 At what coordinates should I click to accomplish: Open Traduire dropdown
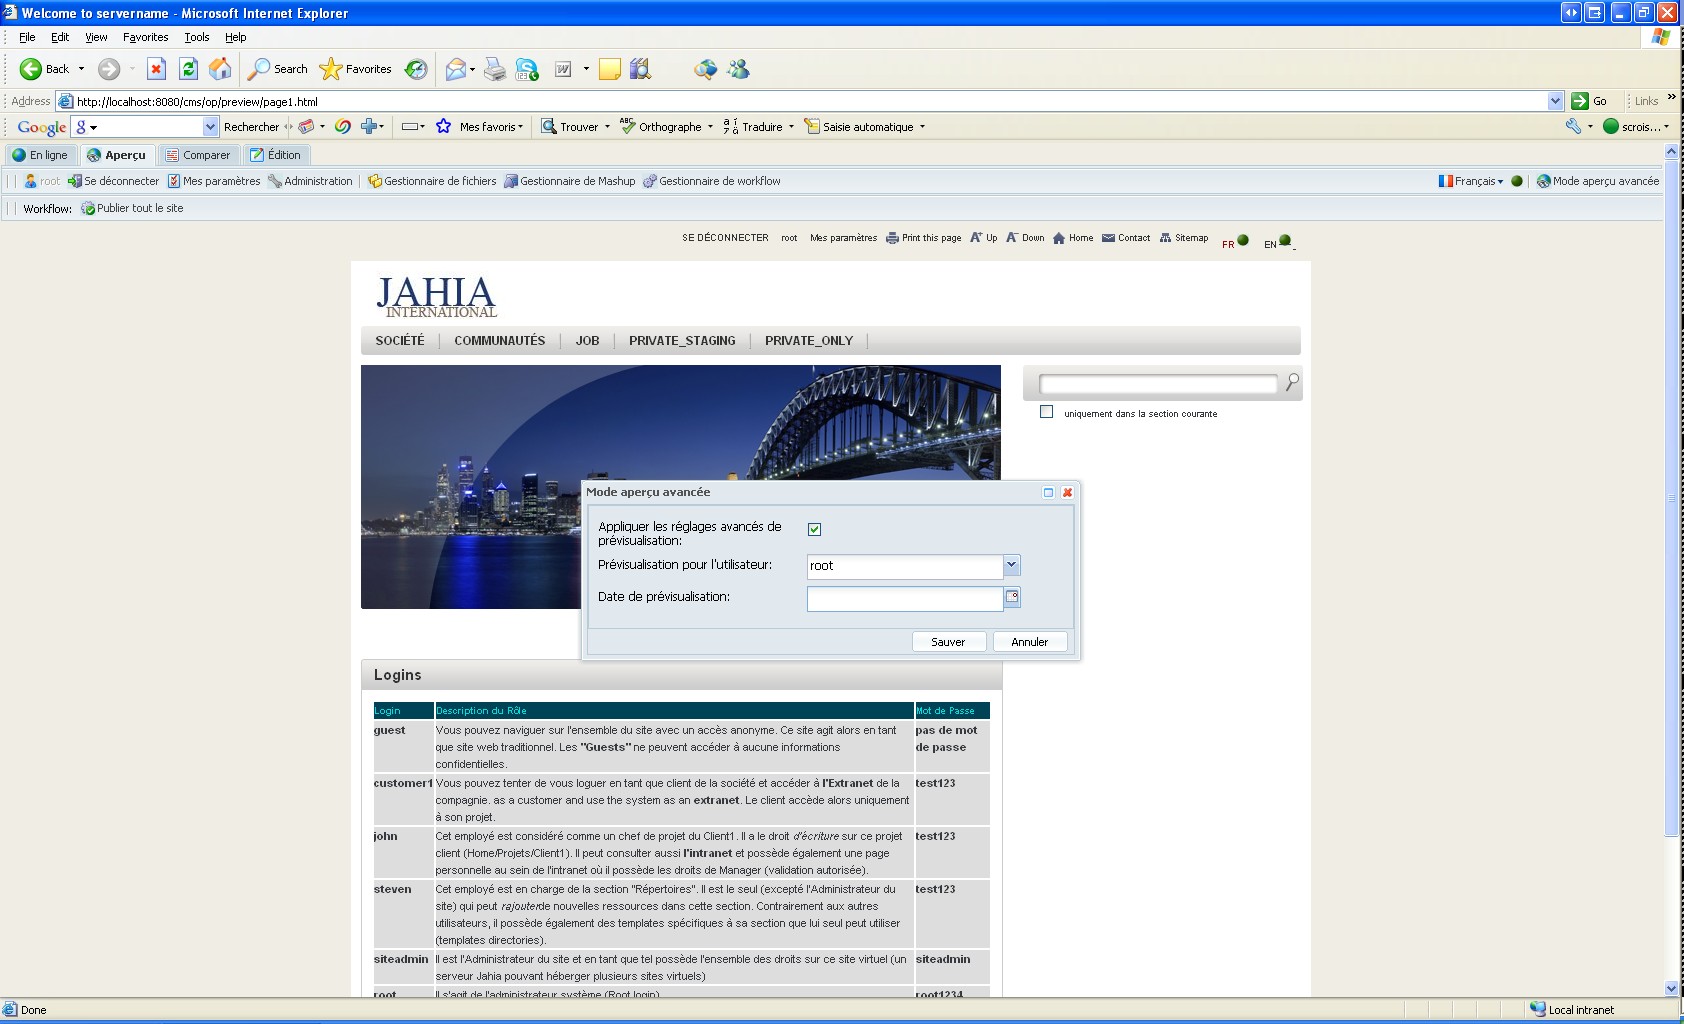click(x=758, y=127)
